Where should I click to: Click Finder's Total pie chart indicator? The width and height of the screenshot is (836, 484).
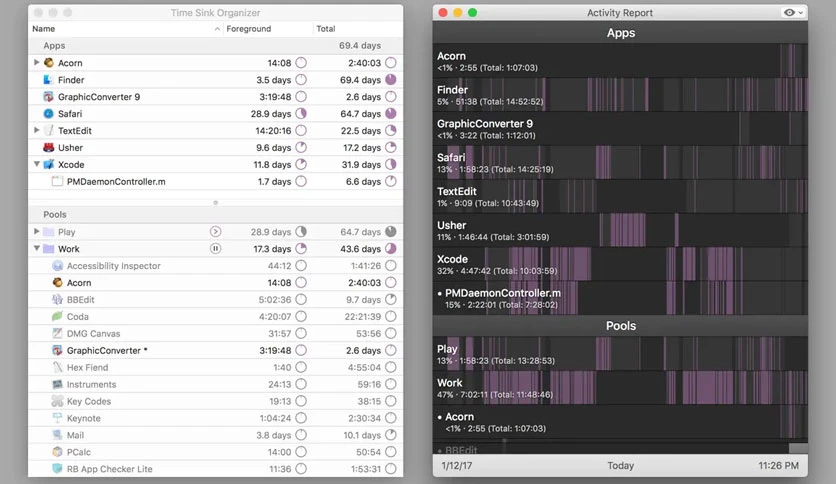coord(391,79)
